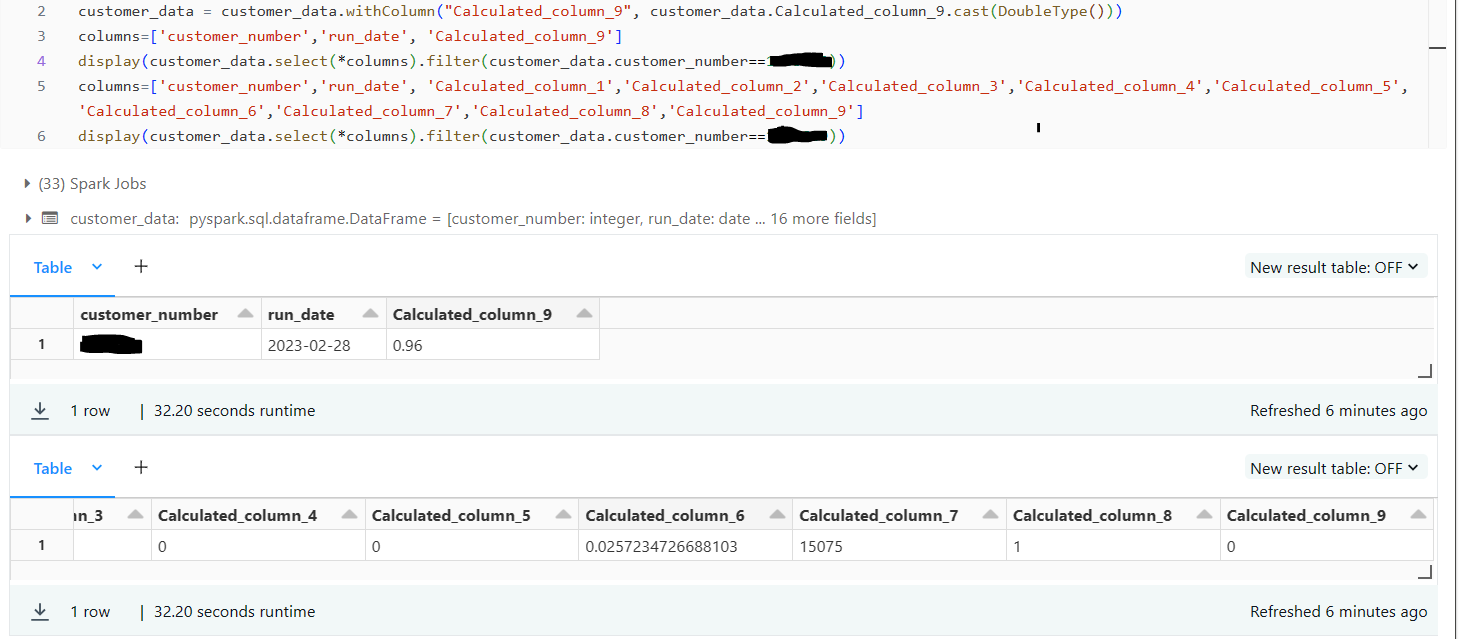The width and height of the screenshot is (1460, 639).
Task: Click the Calculated_column_4 header
Action: [237, 515]
